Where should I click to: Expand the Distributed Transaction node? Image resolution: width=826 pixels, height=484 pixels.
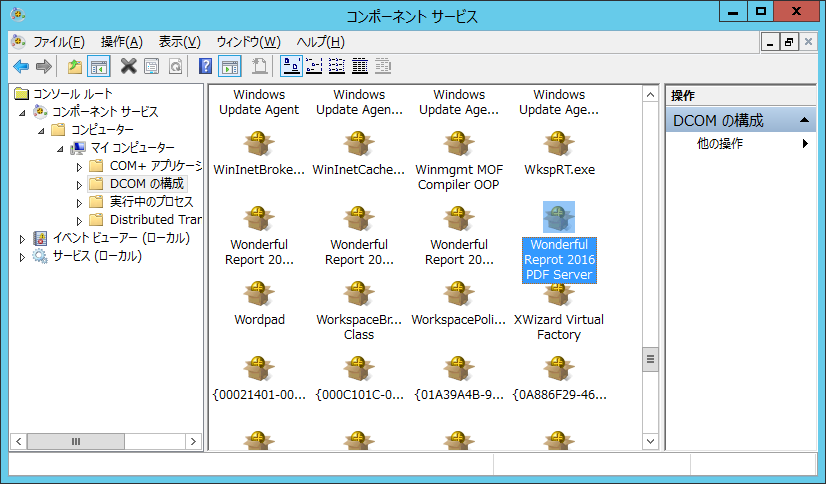[x=79, y=221]
